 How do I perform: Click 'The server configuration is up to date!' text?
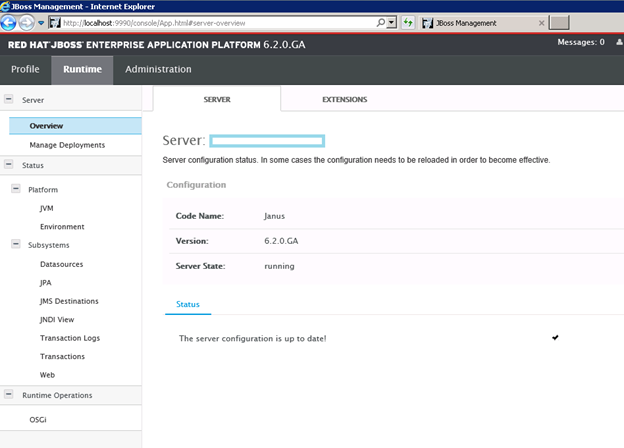[x=252, y=339]
